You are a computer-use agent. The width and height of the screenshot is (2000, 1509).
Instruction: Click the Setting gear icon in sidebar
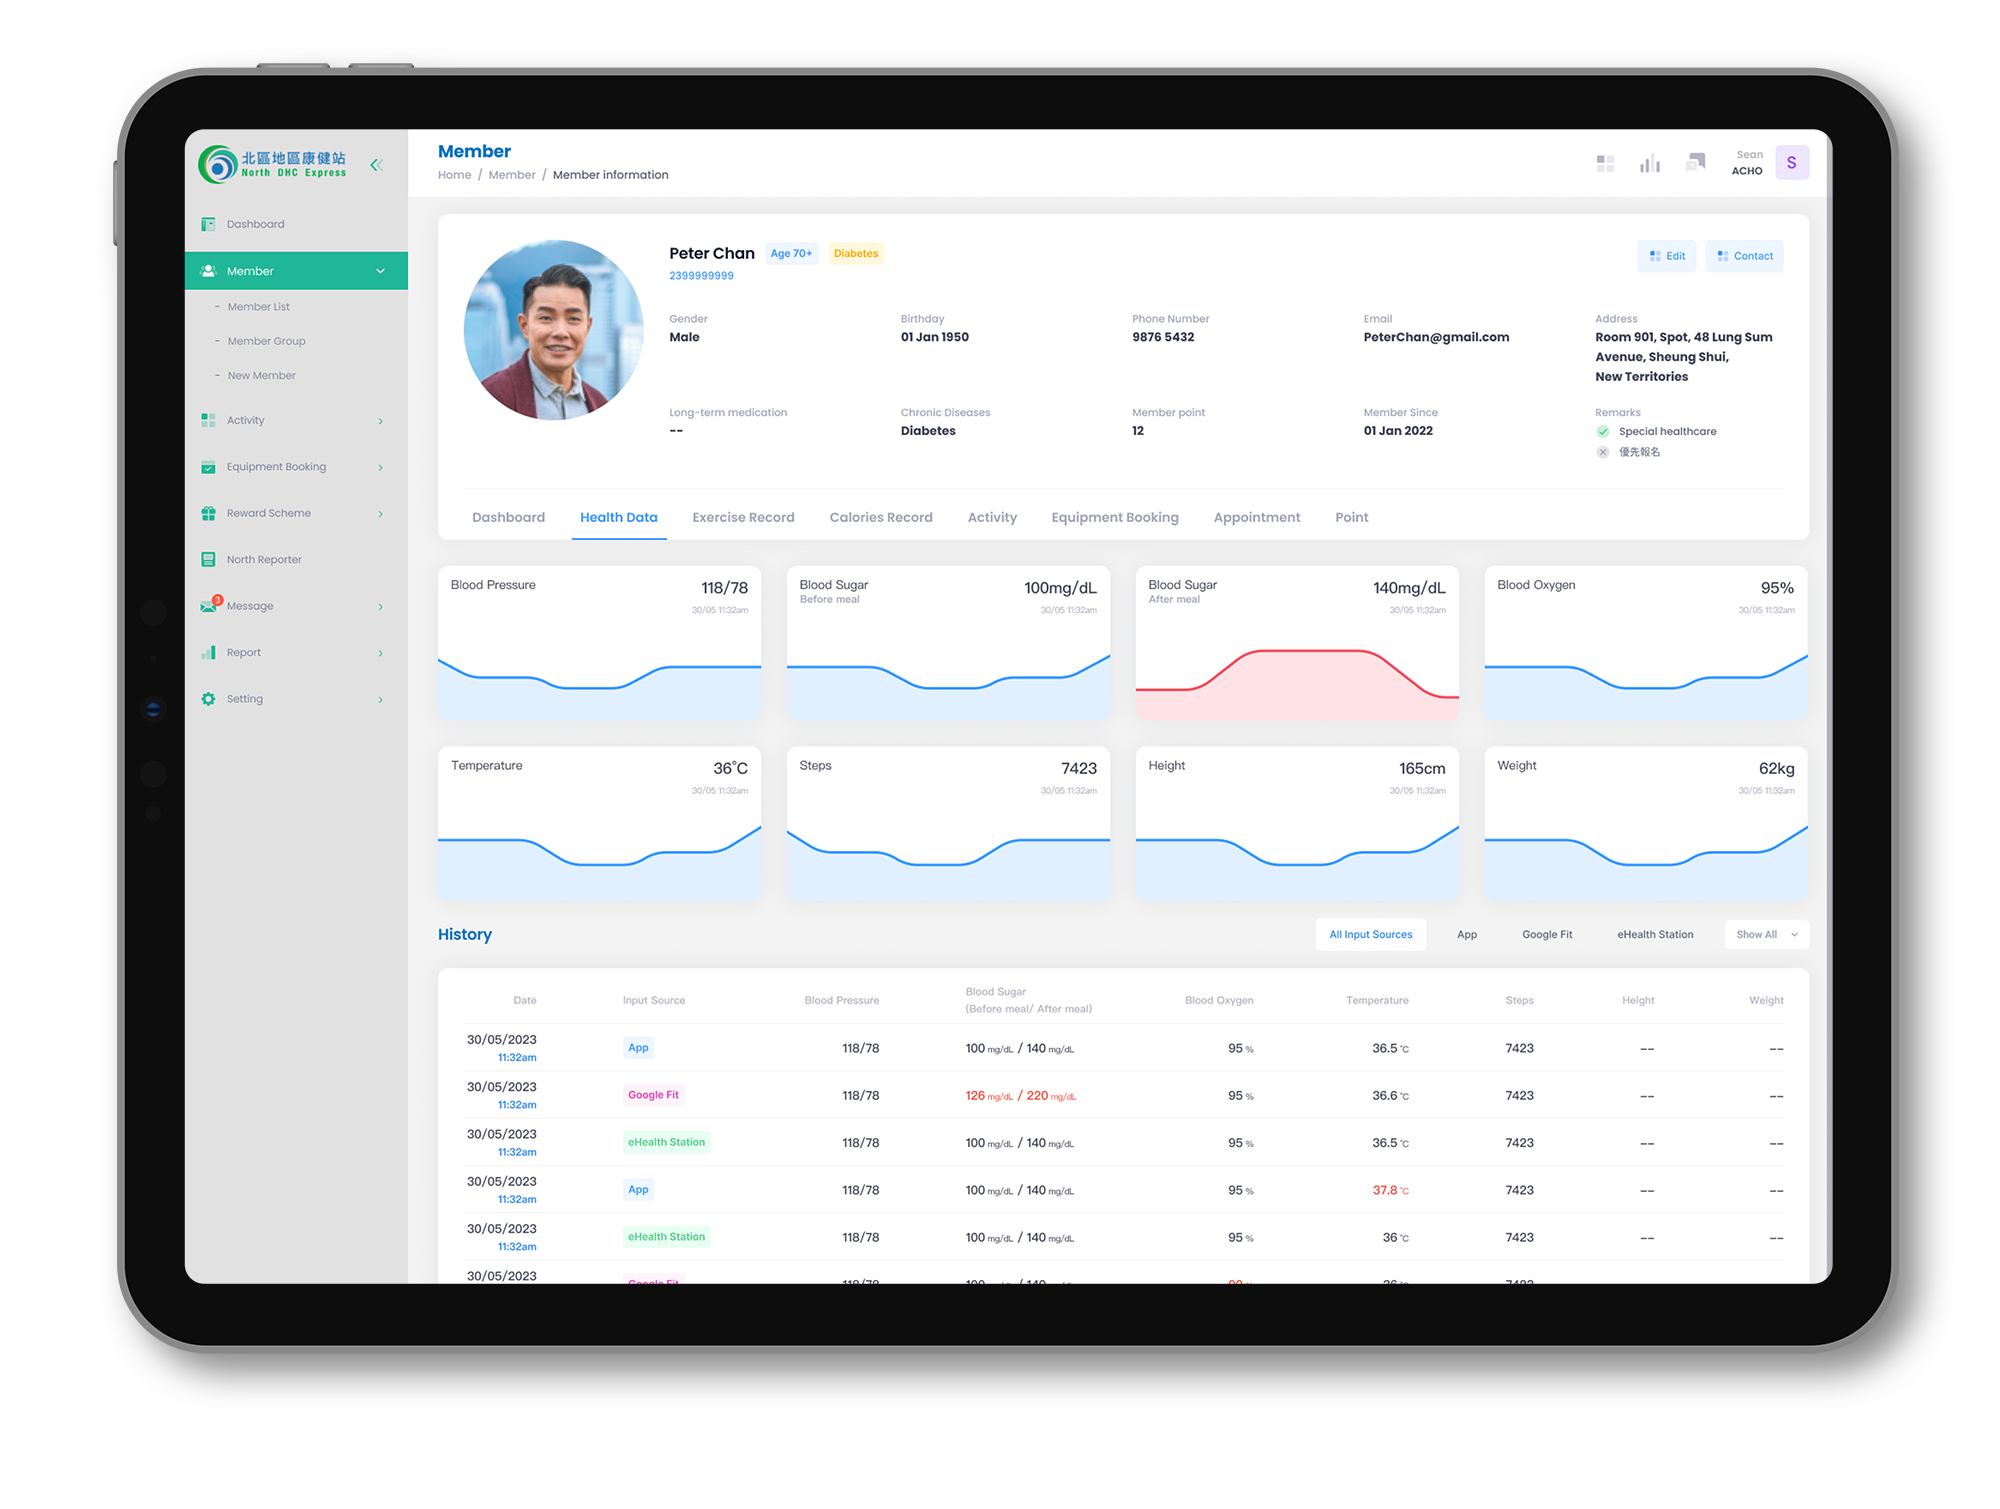(208, 699)
